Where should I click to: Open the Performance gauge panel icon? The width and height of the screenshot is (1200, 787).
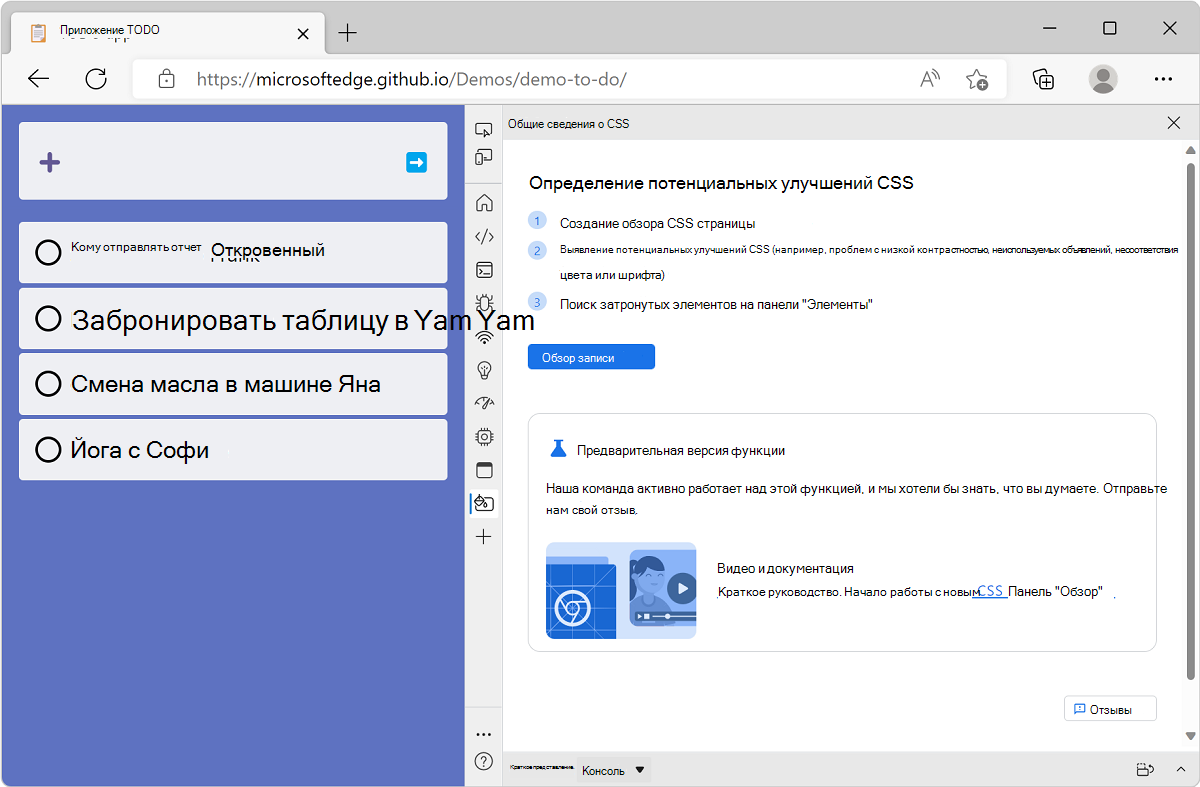pyautogui.click(x=484, y=403)
